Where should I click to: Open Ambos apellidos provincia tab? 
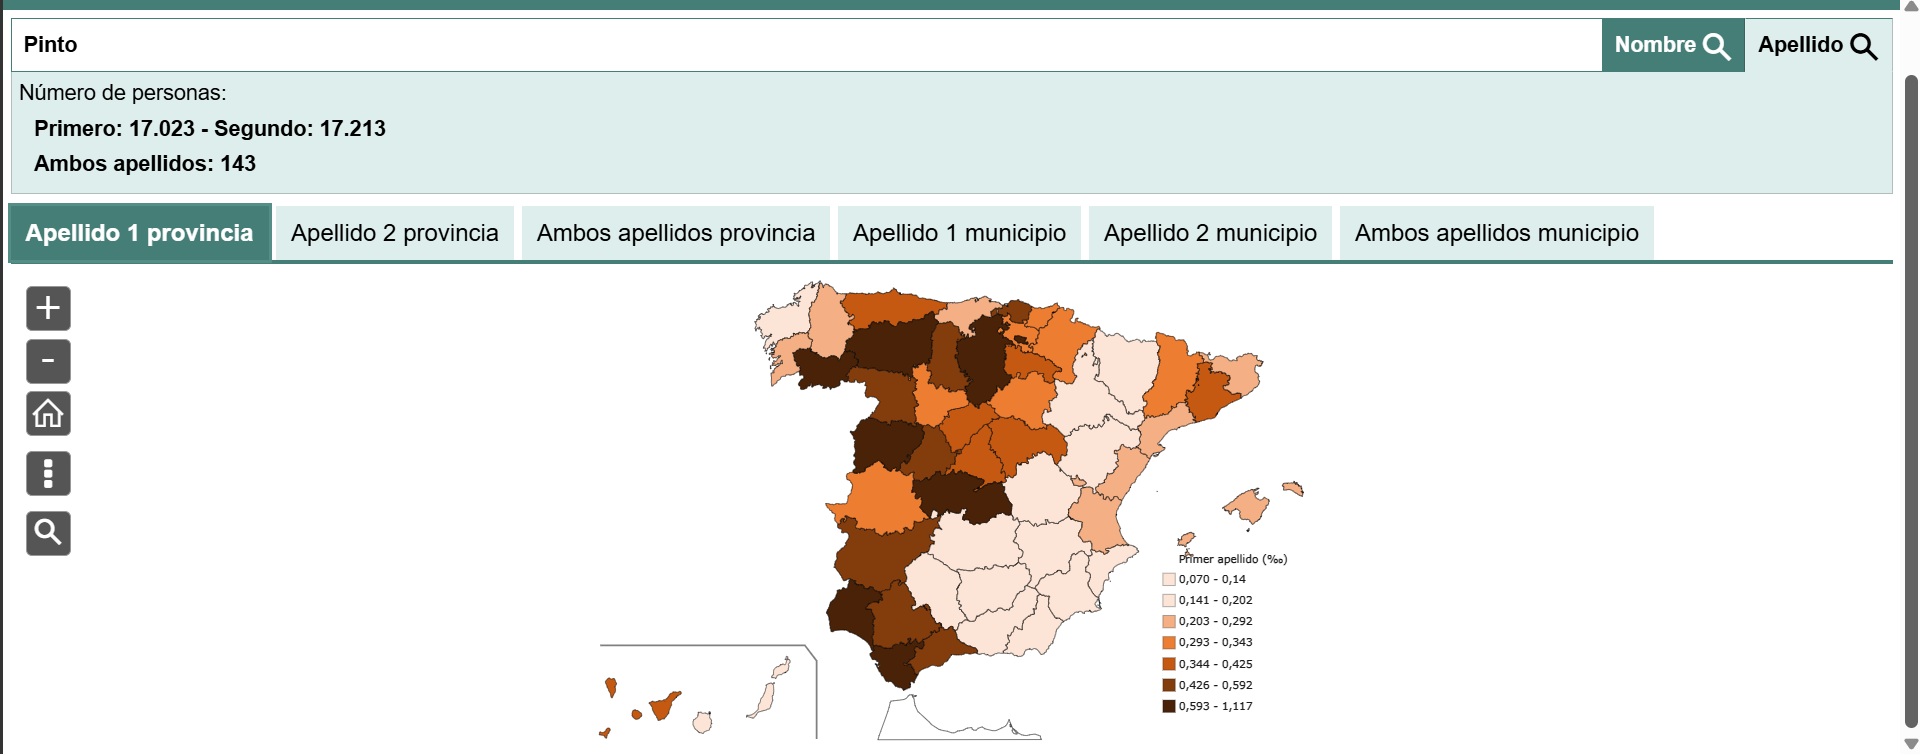click(x=675, y=233)
